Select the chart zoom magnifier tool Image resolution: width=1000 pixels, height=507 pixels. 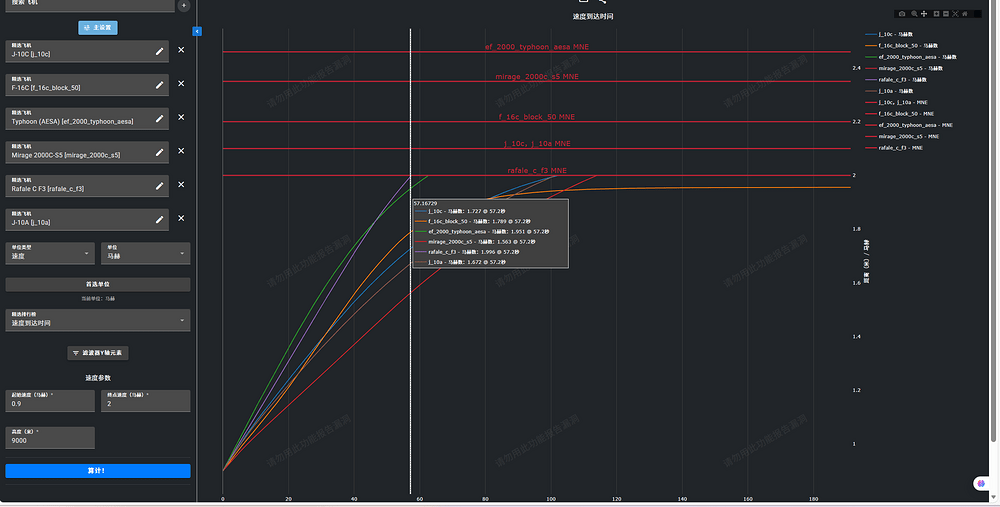[915, 13]
